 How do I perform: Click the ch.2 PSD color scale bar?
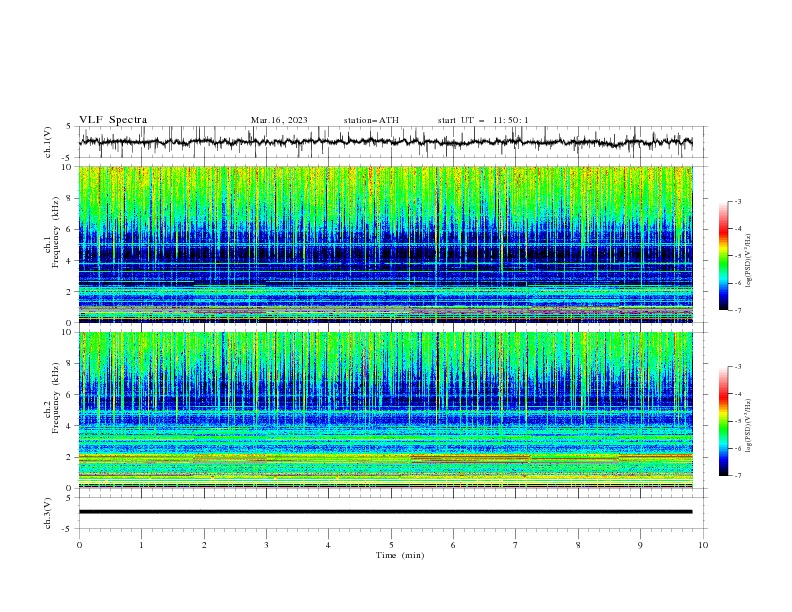pos(723,421)
